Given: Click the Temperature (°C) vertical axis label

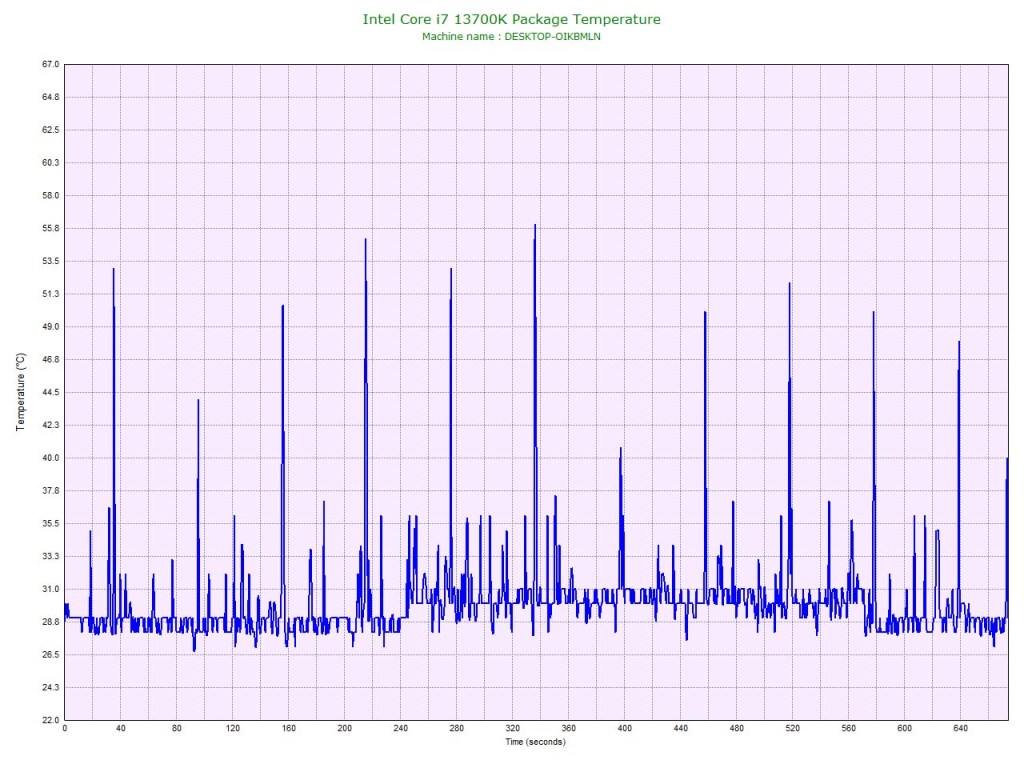Looking at the screenshot, I should 21,392.
